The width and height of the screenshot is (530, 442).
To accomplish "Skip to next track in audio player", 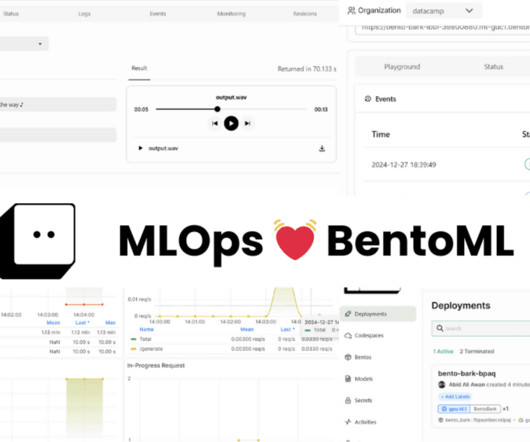I will [248, 123].
